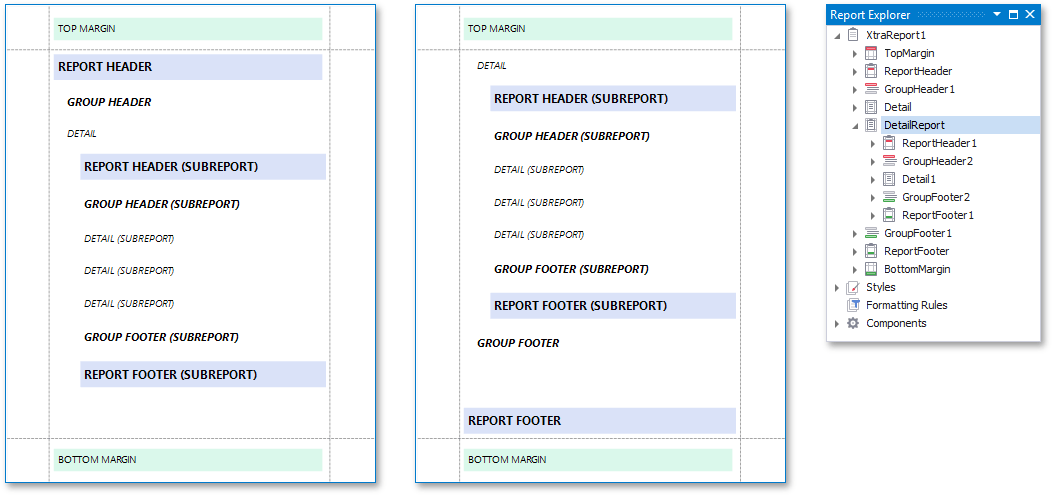This screenshot has height=495, width=1052.
Task: Click BOTTOM MARGIN label on left page
Action: click(97, 459)
